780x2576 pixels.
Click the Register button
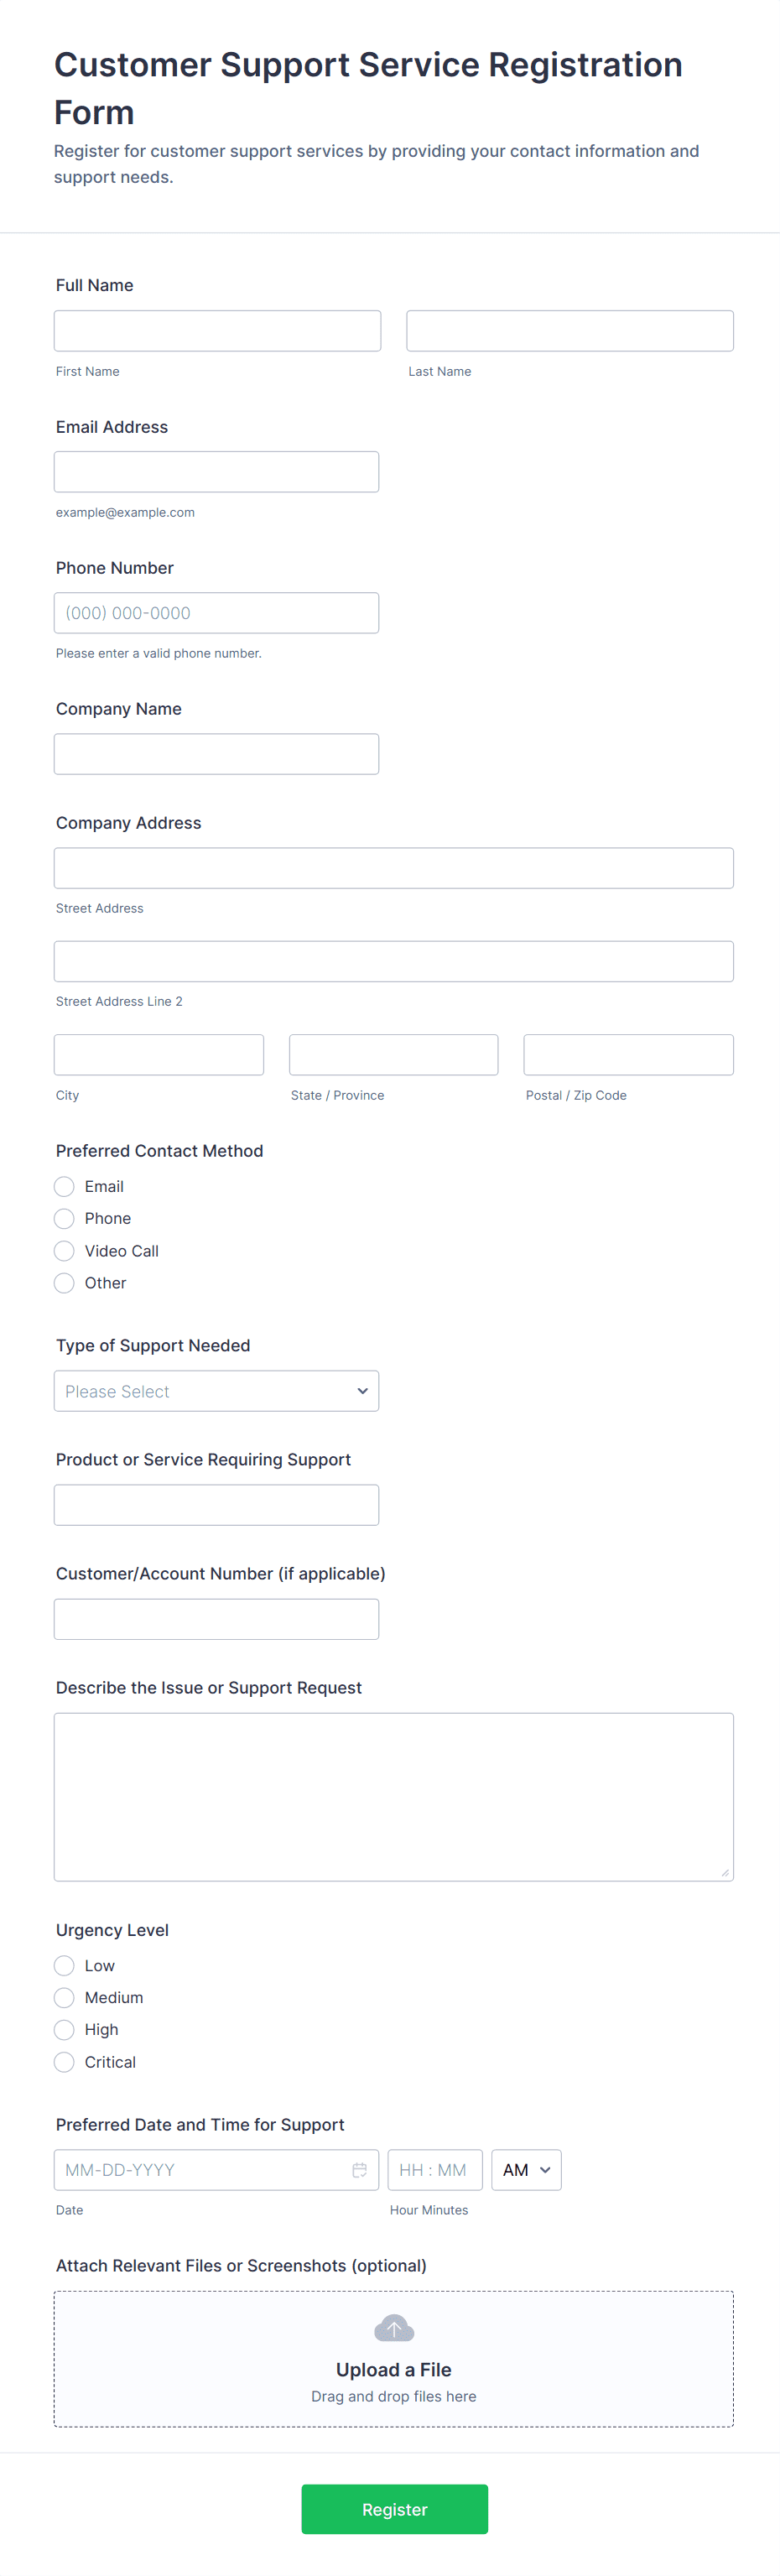394,2508
